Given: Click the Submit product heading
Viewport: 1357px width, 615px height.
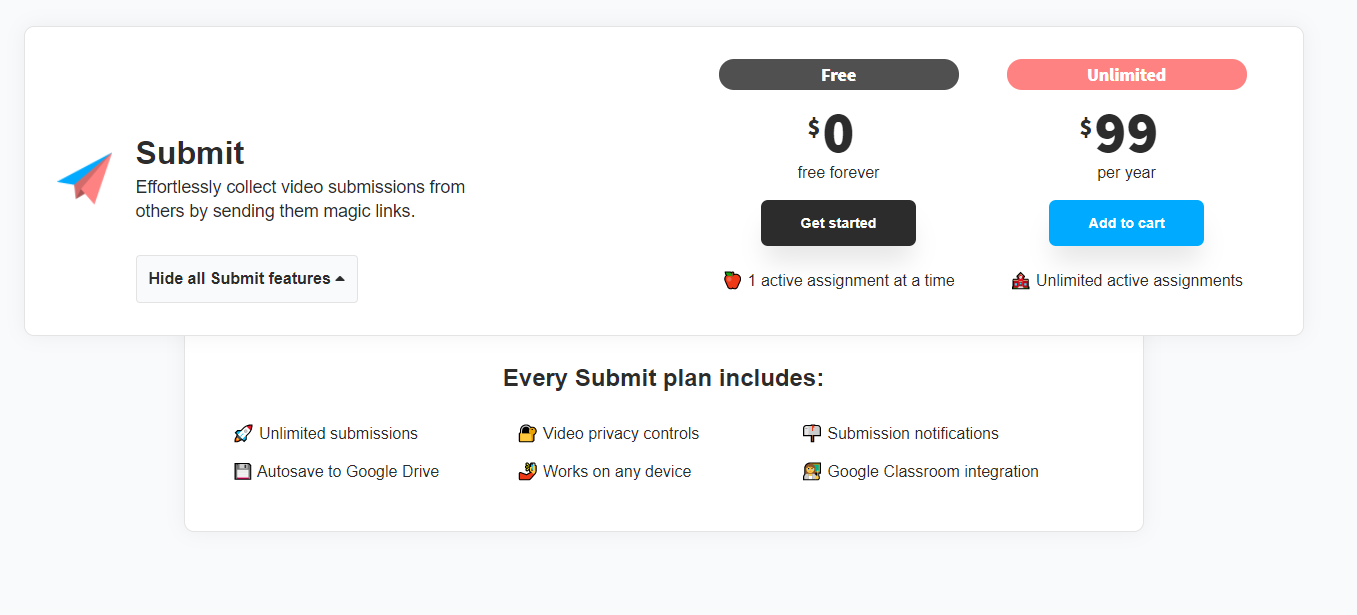Looking at the screenshot, I should point(190,153).
